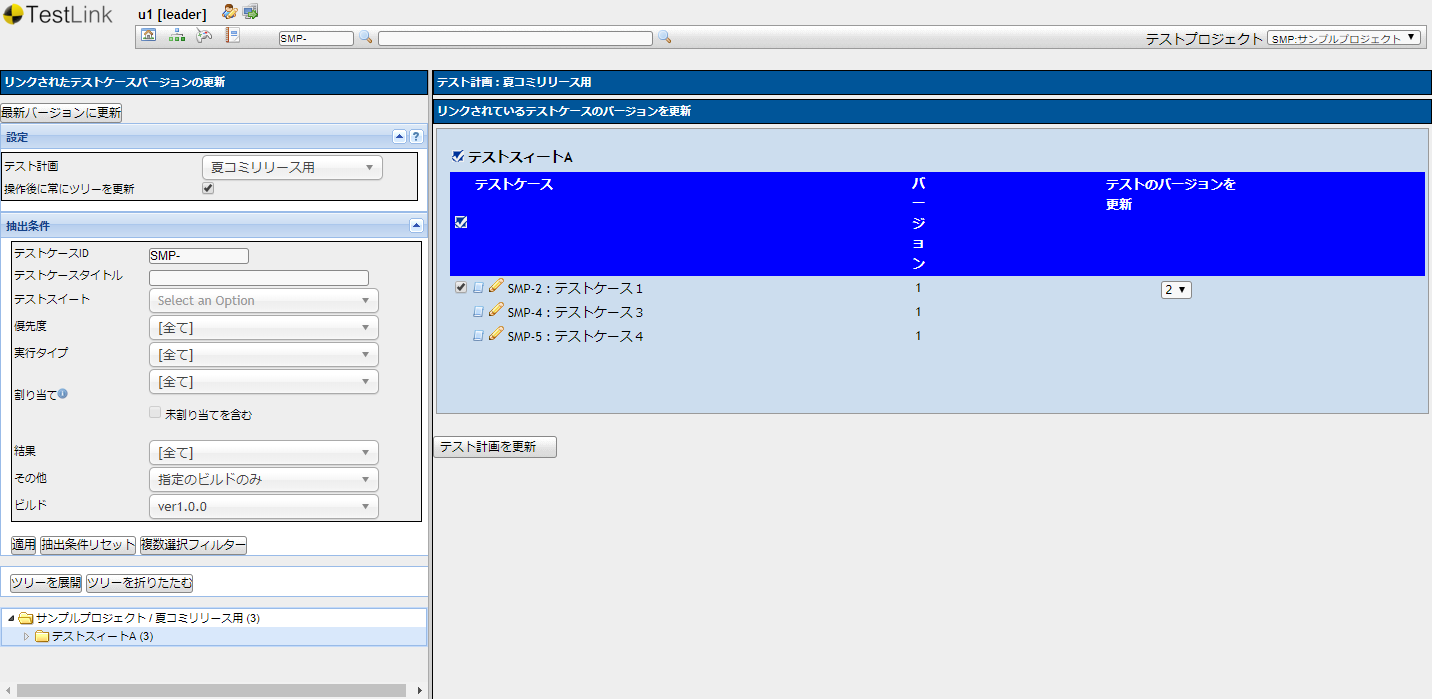Click テスト計画を更新 button
This screenshot has width=1432, height=699.
coord(495,447)
